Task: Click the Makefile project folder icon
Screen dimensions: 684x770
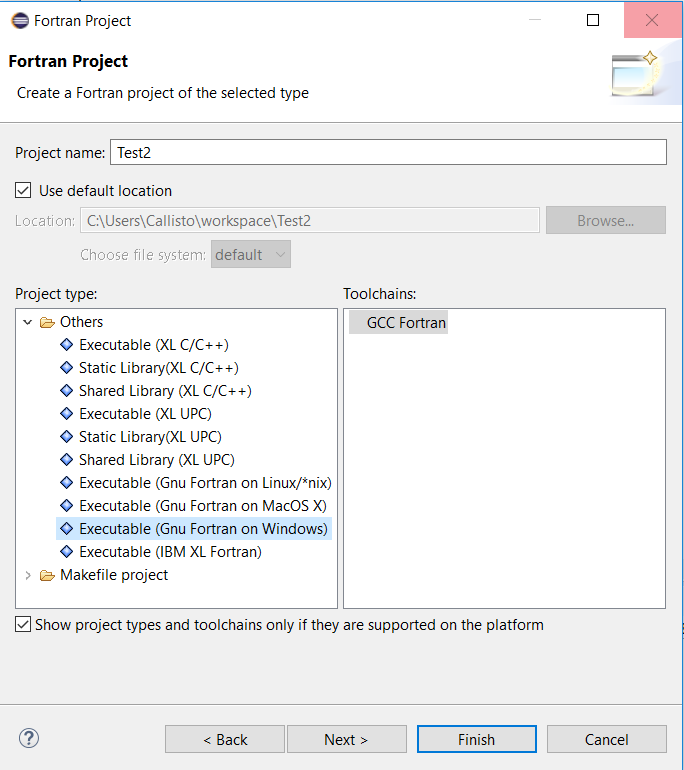Action: click(47, 576)
